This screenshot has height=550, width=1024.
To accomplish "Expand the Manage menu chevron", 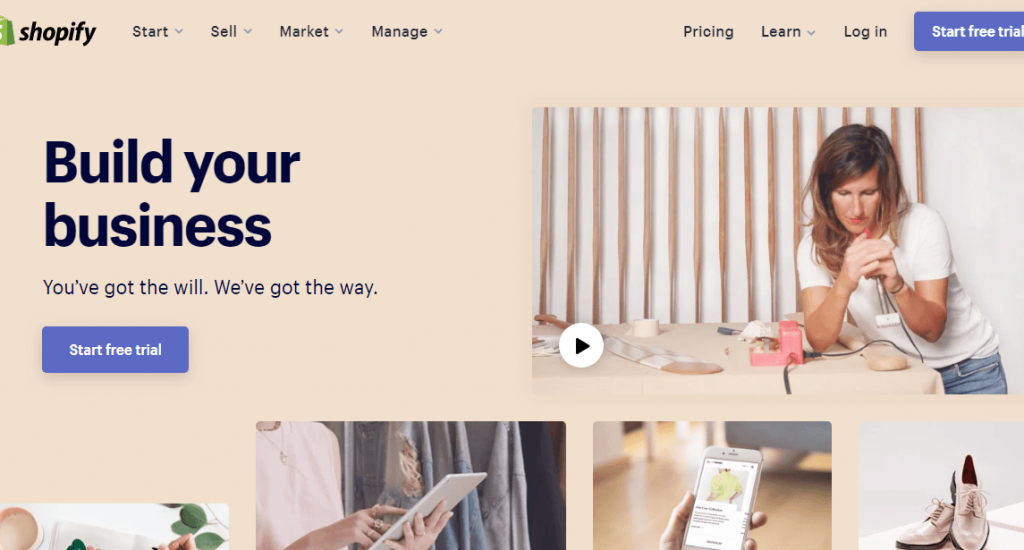I will click(x=438, y=31).
